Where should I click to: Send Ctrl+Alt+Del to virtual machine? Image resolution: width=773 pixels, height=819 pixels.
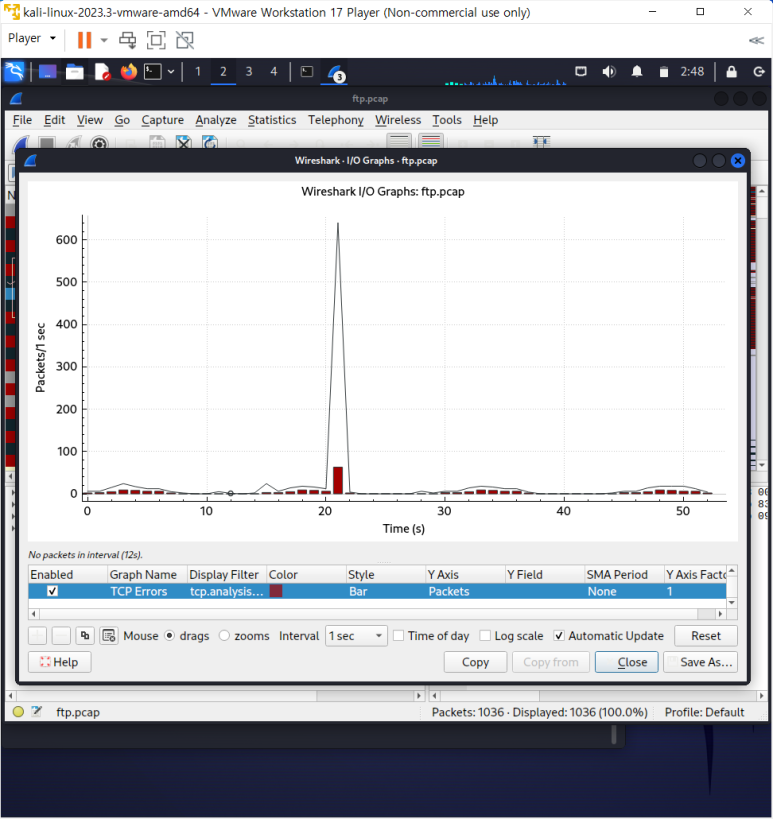point(127,40)
